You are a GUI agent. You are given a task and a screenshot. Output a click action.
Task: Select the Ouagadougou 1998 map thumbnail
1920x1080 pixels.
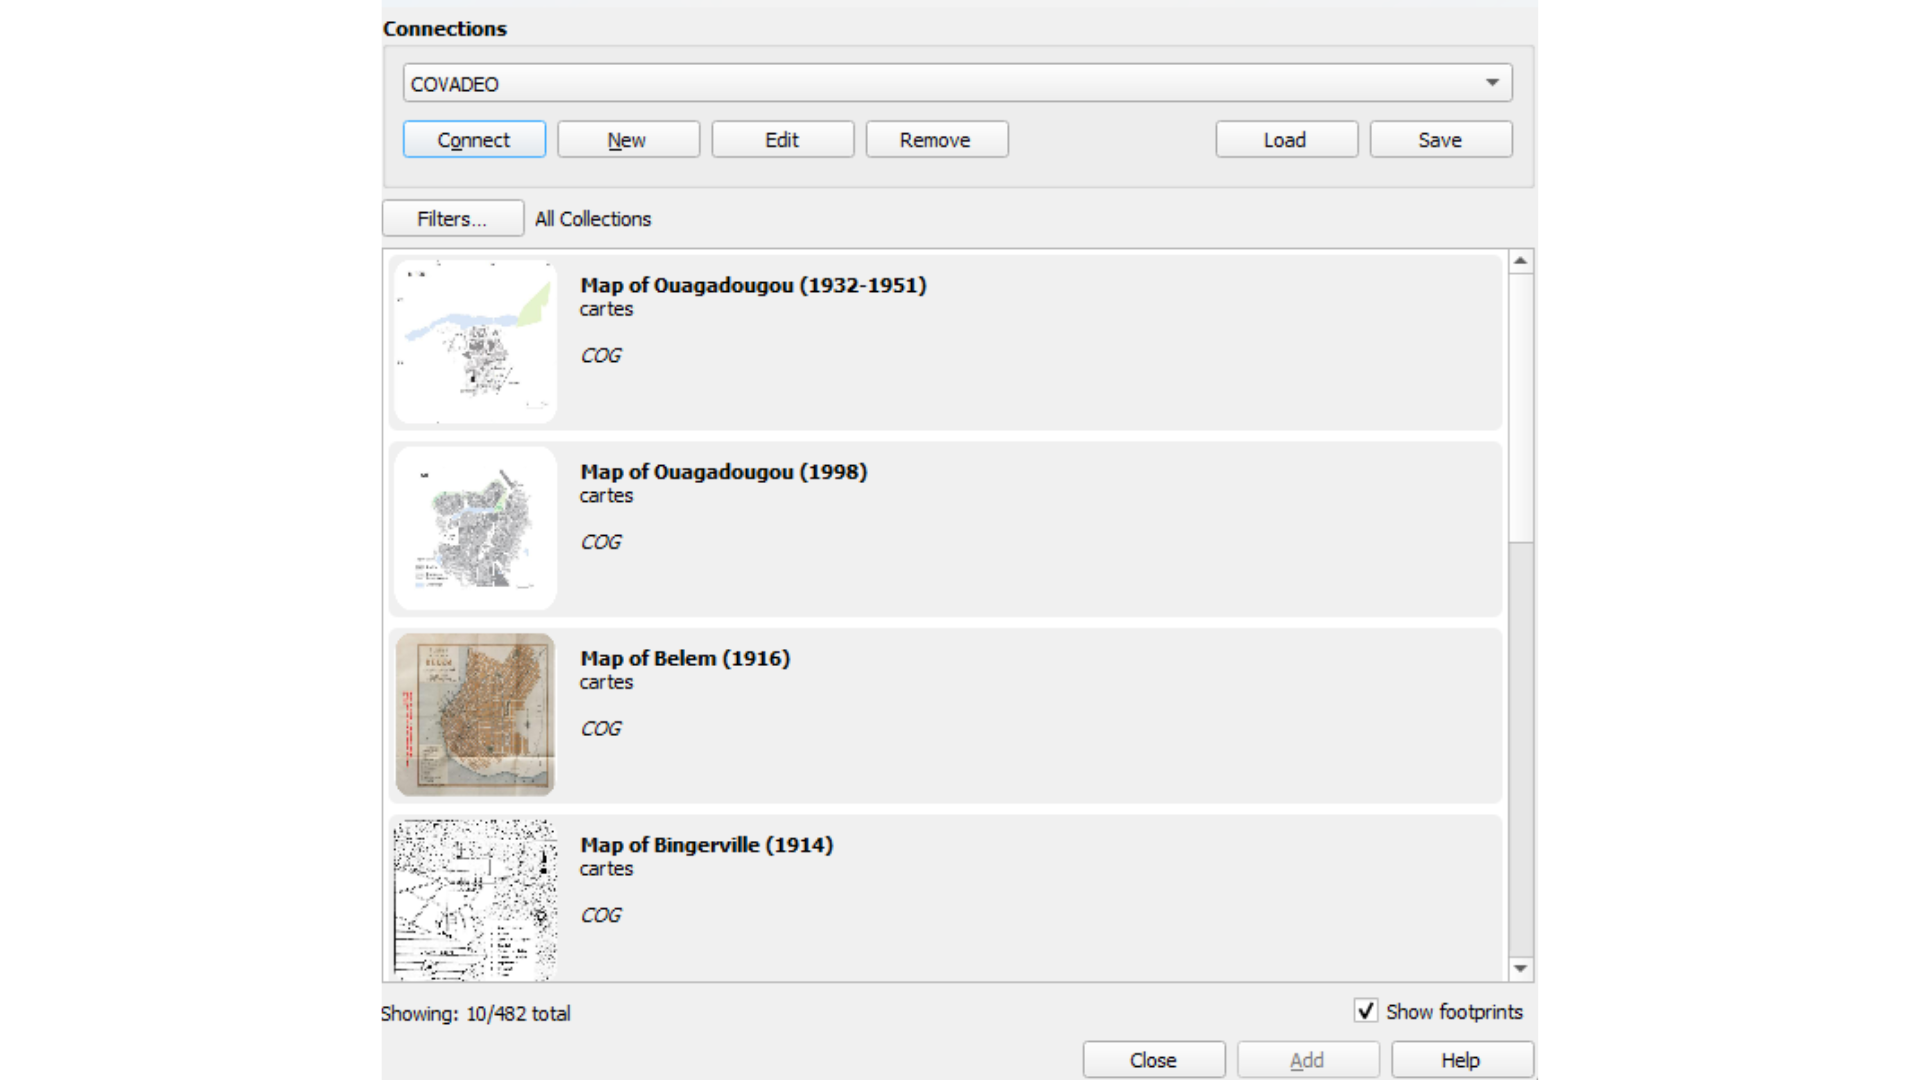475,528
